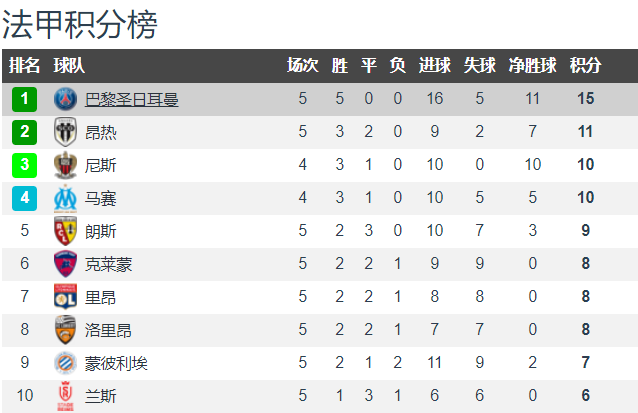The image size is (638, 413).
Task: Click the 法甲积分榜 title
Action: tap(80, 24)
